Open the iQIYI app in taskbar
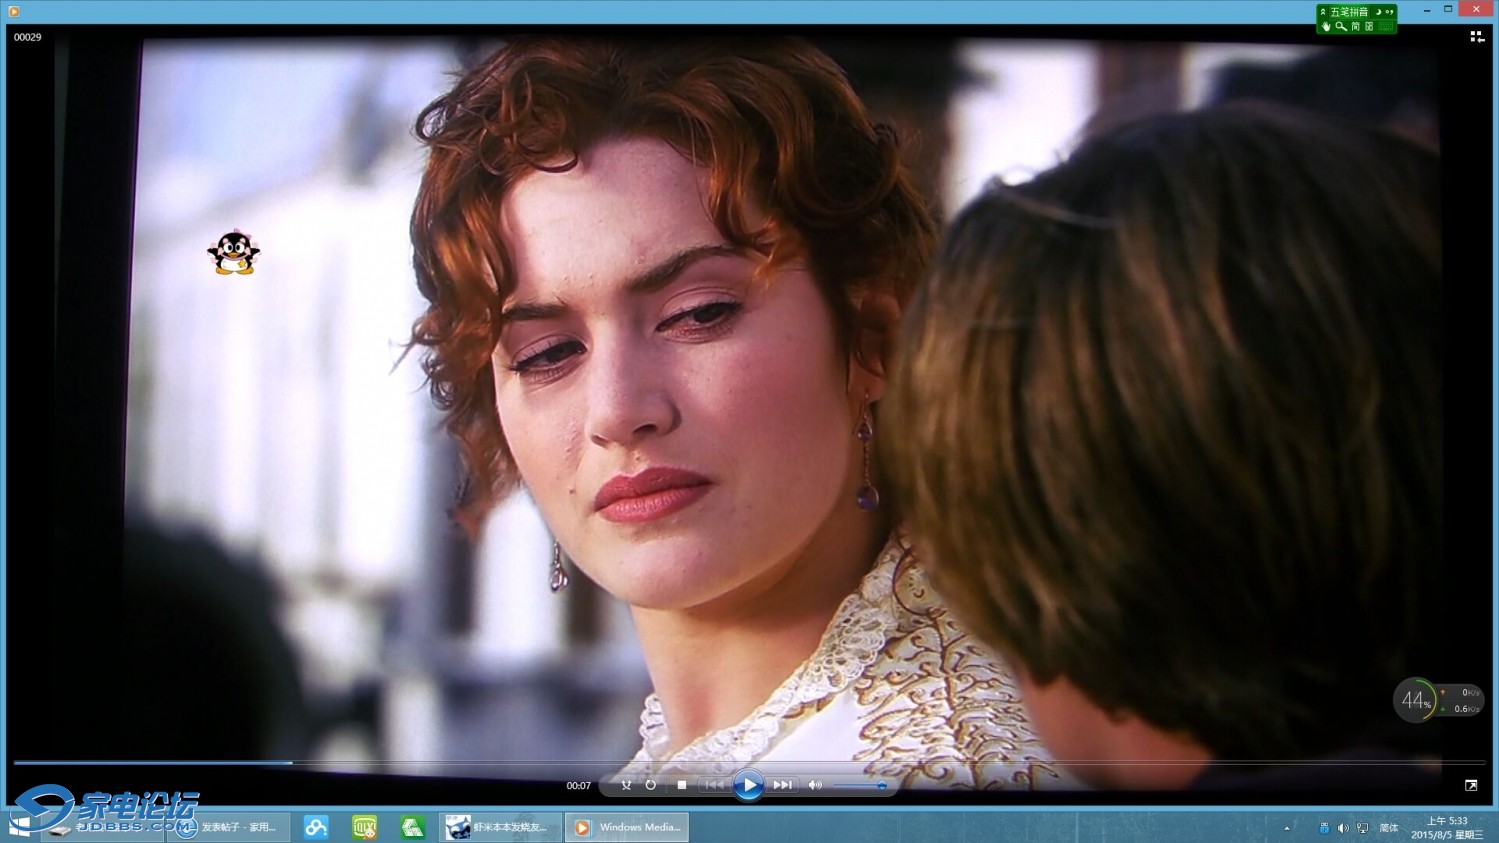Image resolution: width=1499 pixels, height=843 pixels. pos(364,827)
